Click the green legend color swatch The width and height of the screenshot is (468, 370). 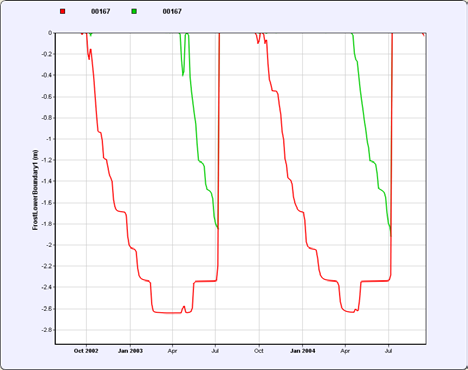click(x=134, y=11)
